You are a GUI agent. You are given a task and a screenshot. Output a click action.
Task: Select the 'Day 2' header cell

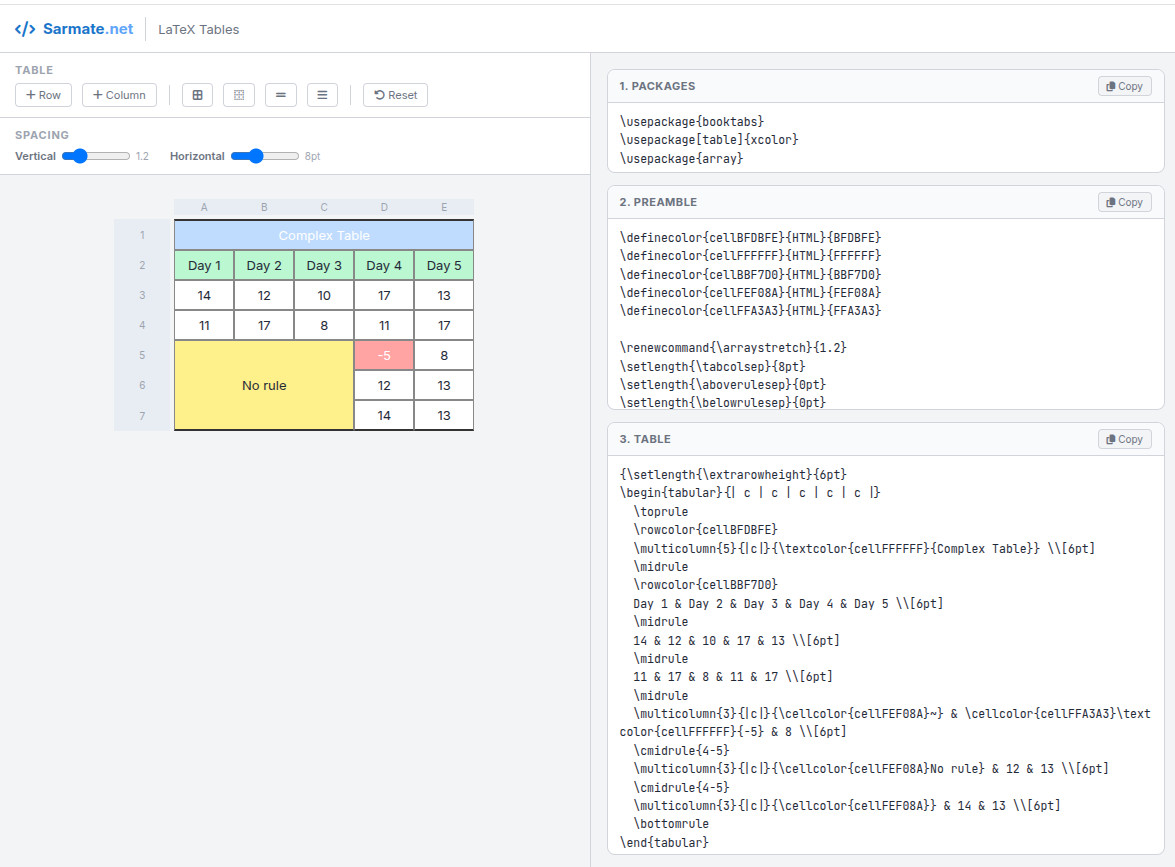[264, 265]
